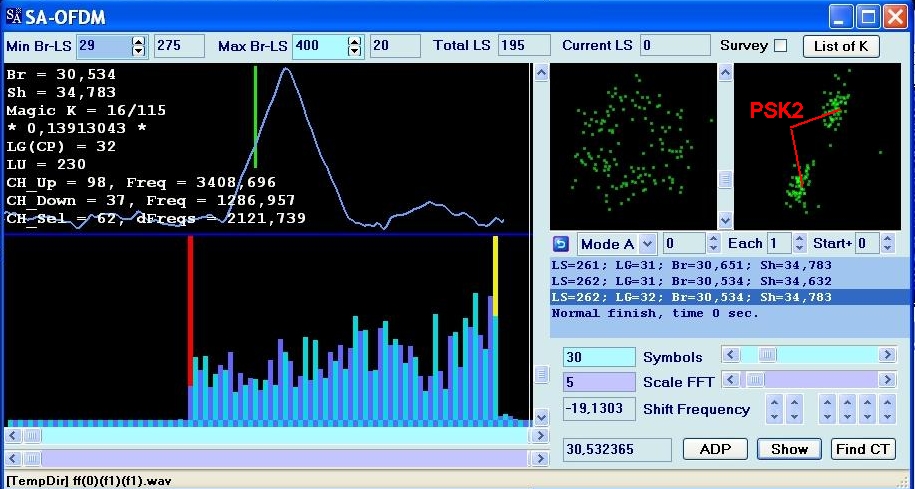Click the Symbols value field showing 30

click(x=599, y=357)
